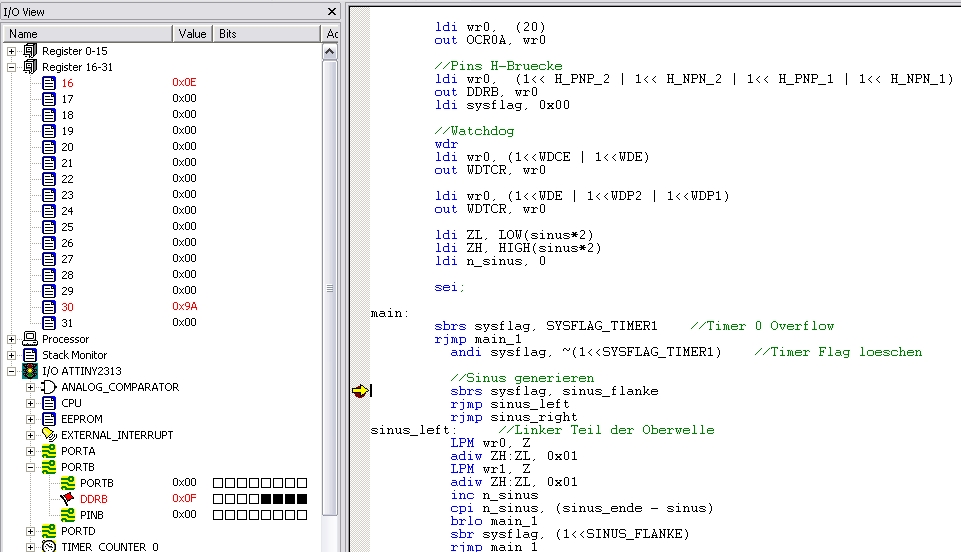This screenshot has width=961, height=552.
Task: Click the I/O ATTINY2313 chip icon
Action: 30,371
